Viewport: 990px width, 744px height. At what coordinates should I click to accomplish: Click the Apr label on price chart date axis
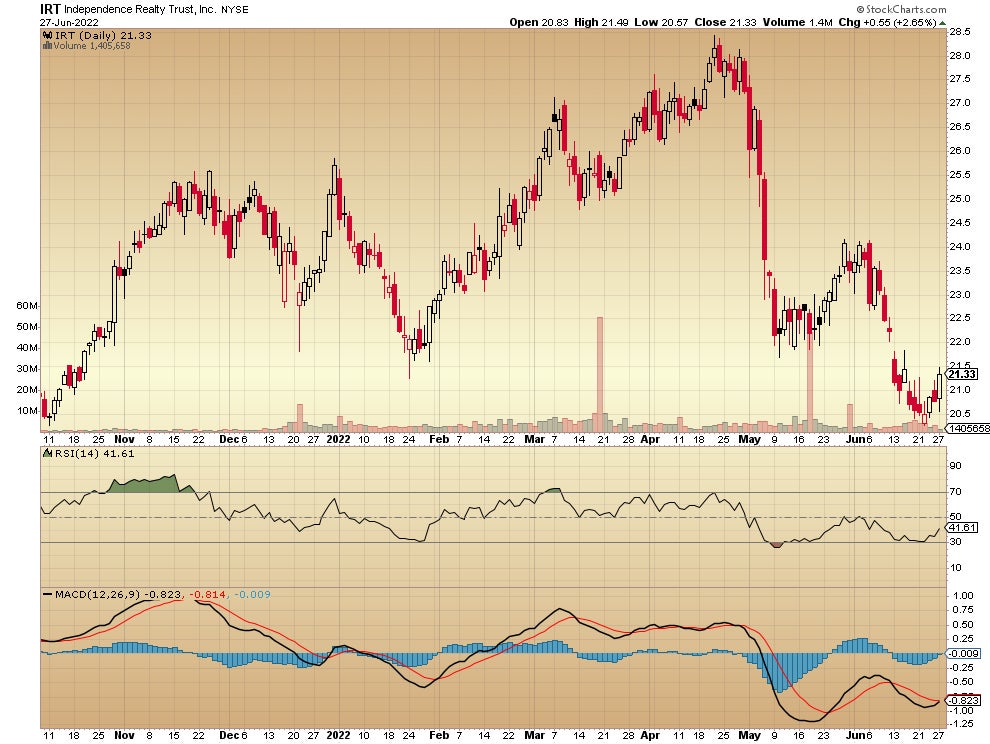click(650, 439)
